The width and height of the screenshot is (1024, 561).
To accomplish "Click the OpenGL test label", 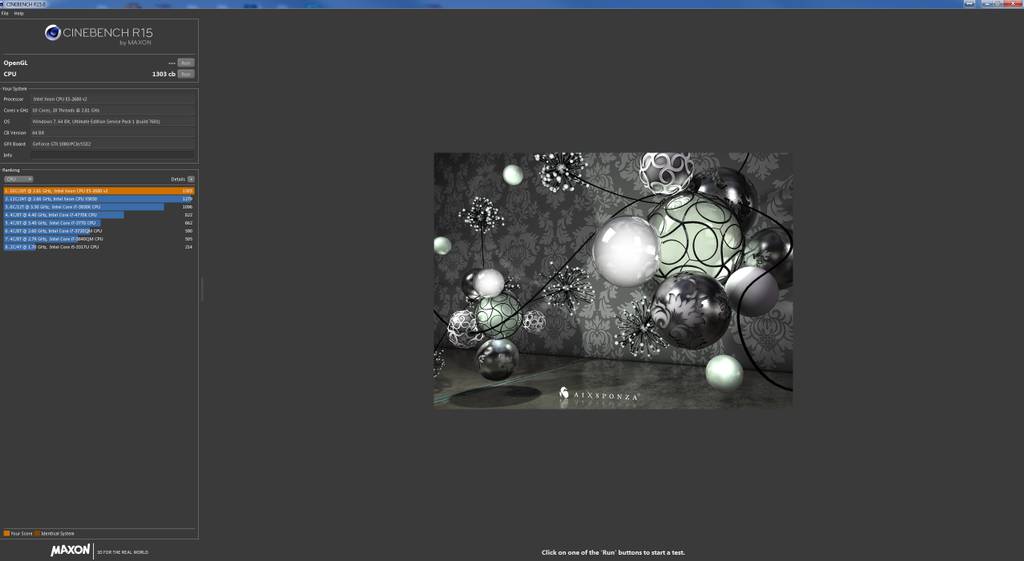I will point(16,63).
